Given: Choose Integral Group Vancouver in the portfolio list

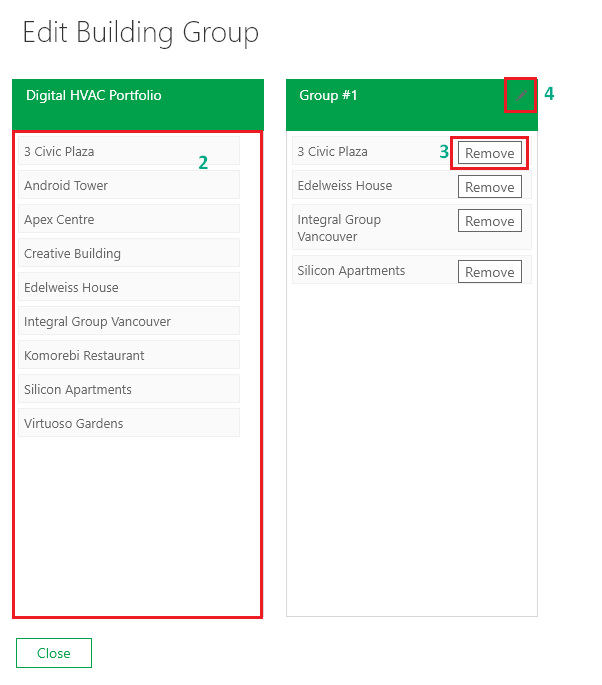Looking at the screenshot, I should (x=129, y=321).
